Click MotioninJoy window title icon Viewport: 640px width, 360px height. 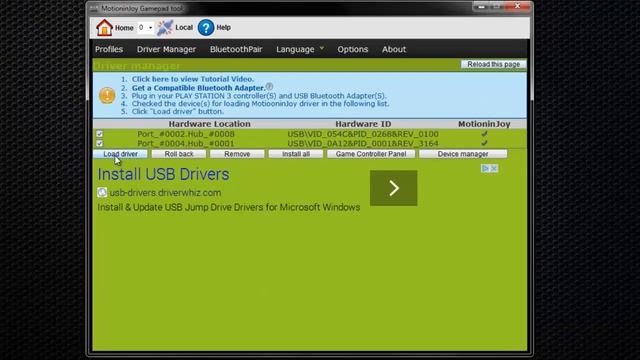click(x=94, y=8)
